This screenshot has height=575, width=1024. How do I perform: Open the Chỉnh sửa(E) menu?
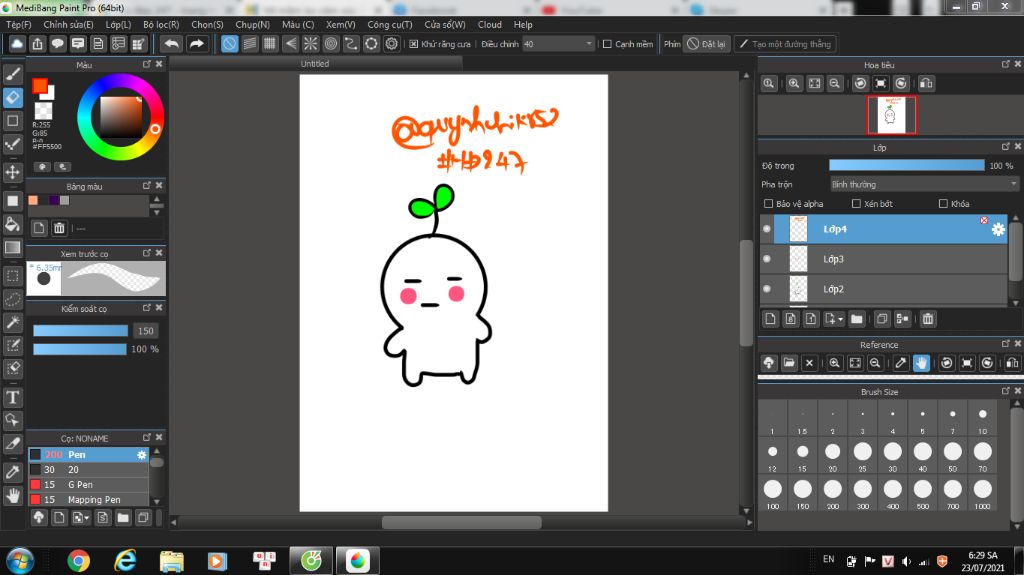[x=69, y=24]
